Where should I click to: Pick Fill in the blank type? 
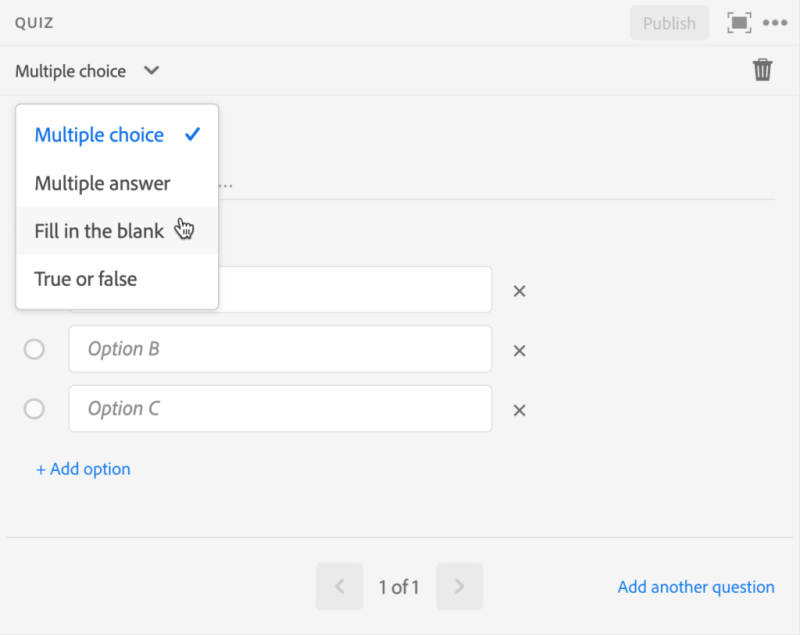point(99,231)
